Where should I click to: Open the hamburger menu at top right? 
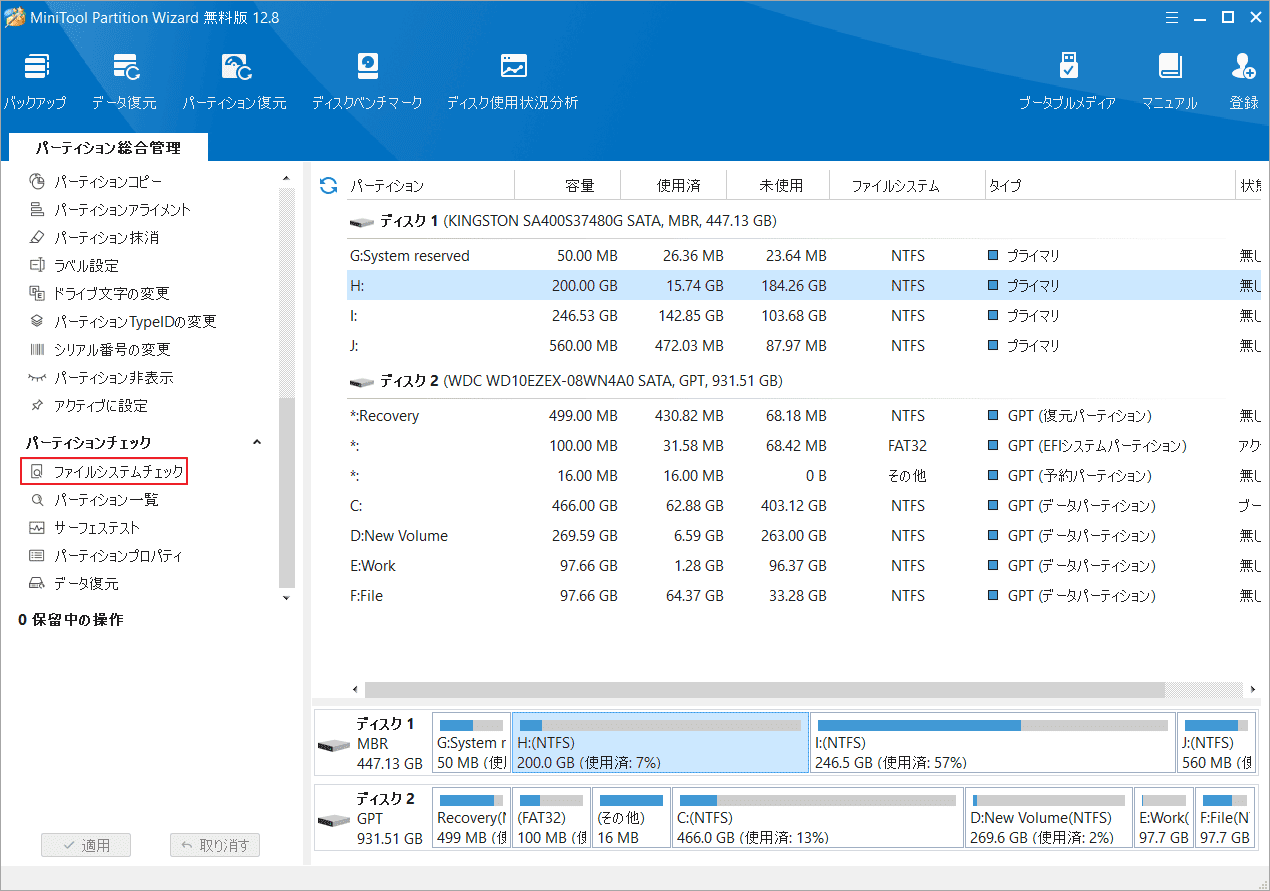click(1171, 16)
